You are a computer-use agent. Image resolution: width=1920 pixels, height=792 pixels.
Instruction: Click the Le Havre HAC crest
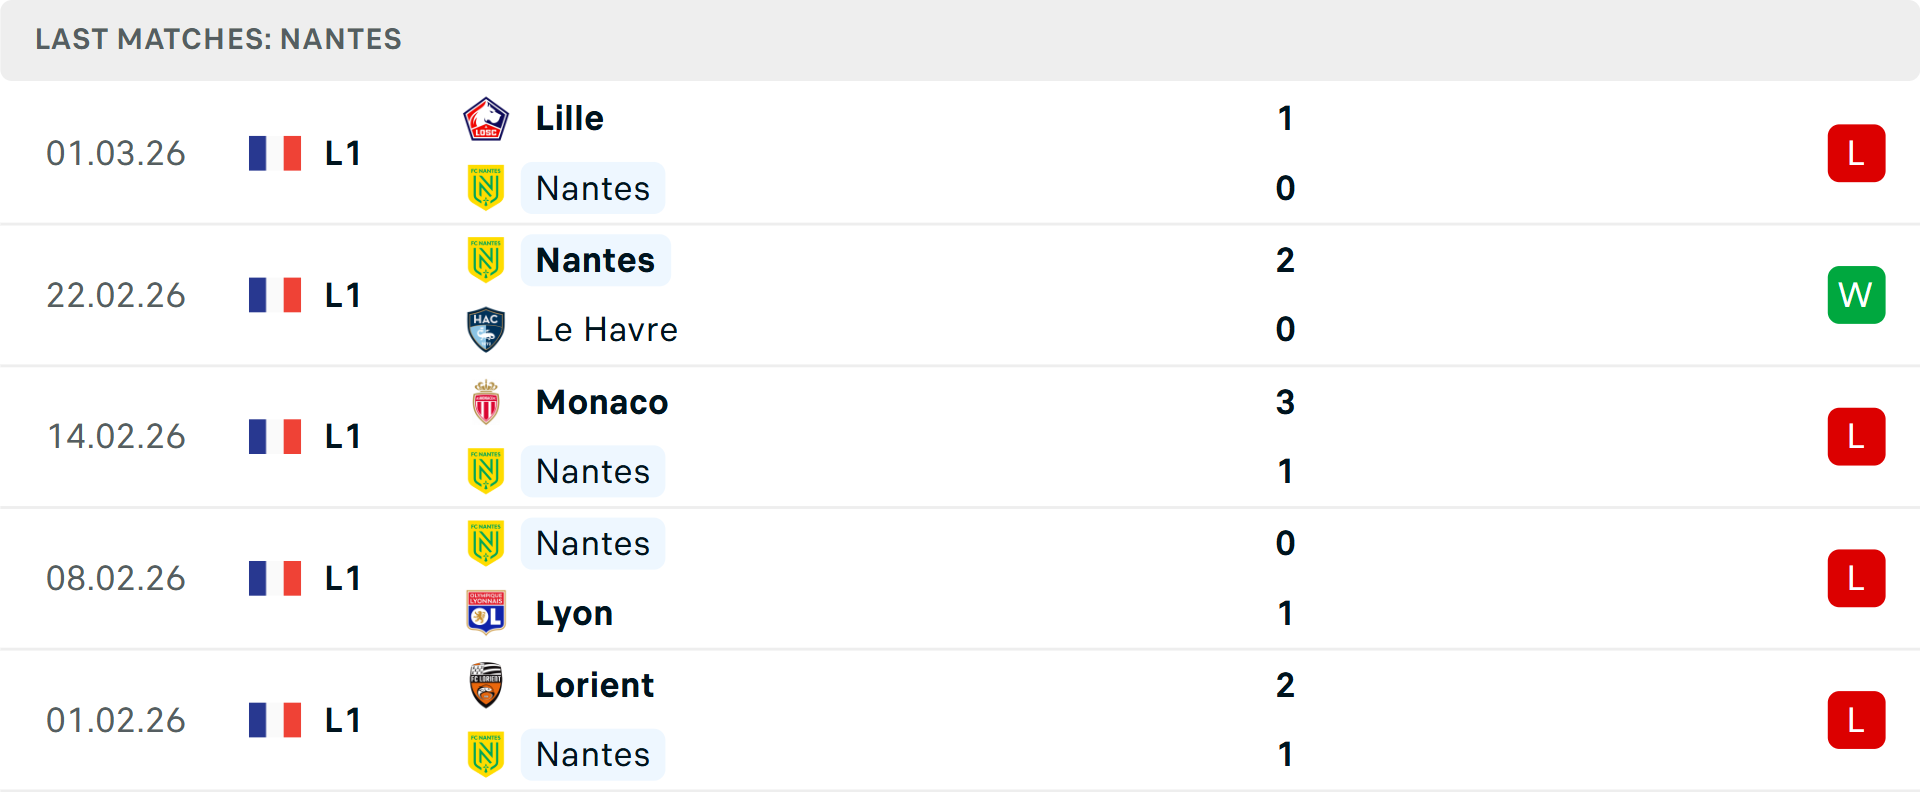pos(486,330)
